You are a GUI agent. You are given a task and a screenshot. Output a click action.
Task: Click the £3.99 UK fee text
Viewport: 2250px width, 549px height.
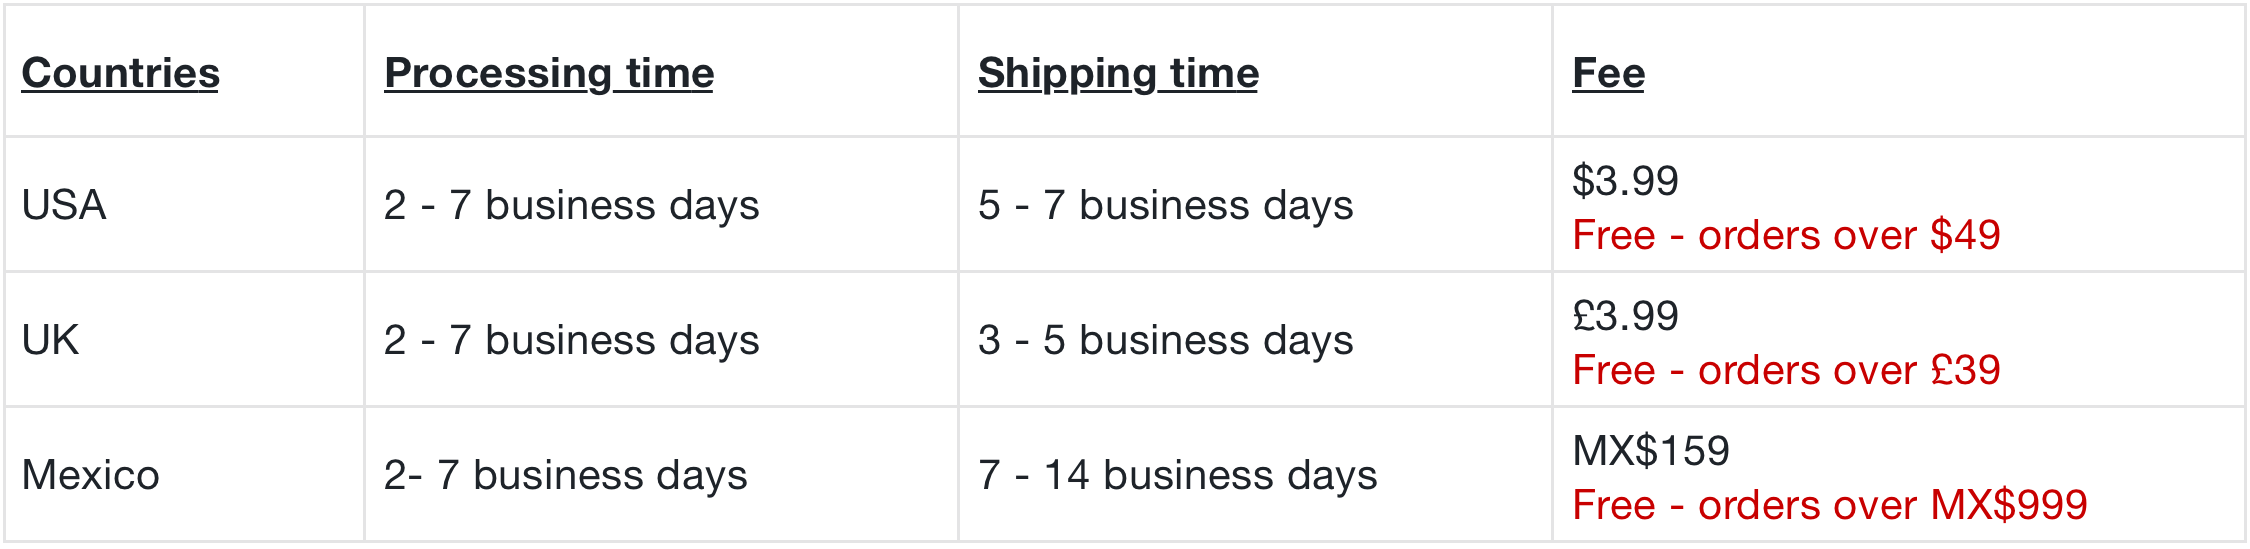point(1625,316)
